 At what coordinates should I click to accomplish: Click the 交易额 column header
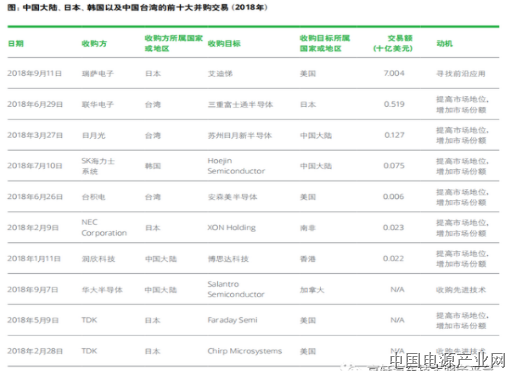pyautogui.click(x=393, y=43)
